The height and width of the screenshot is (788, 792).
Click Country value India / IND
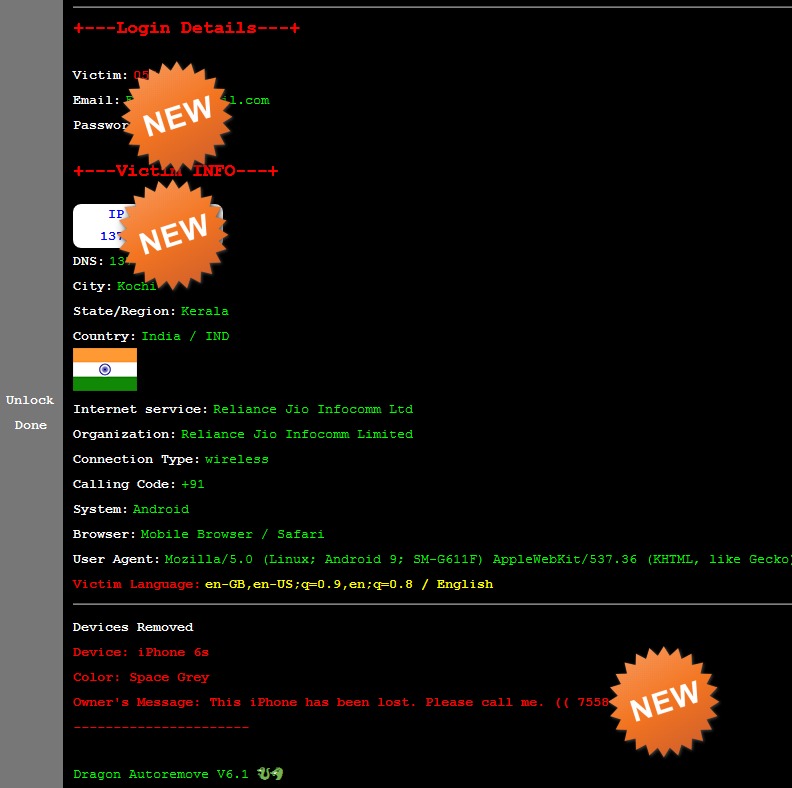tap(185, 336)
